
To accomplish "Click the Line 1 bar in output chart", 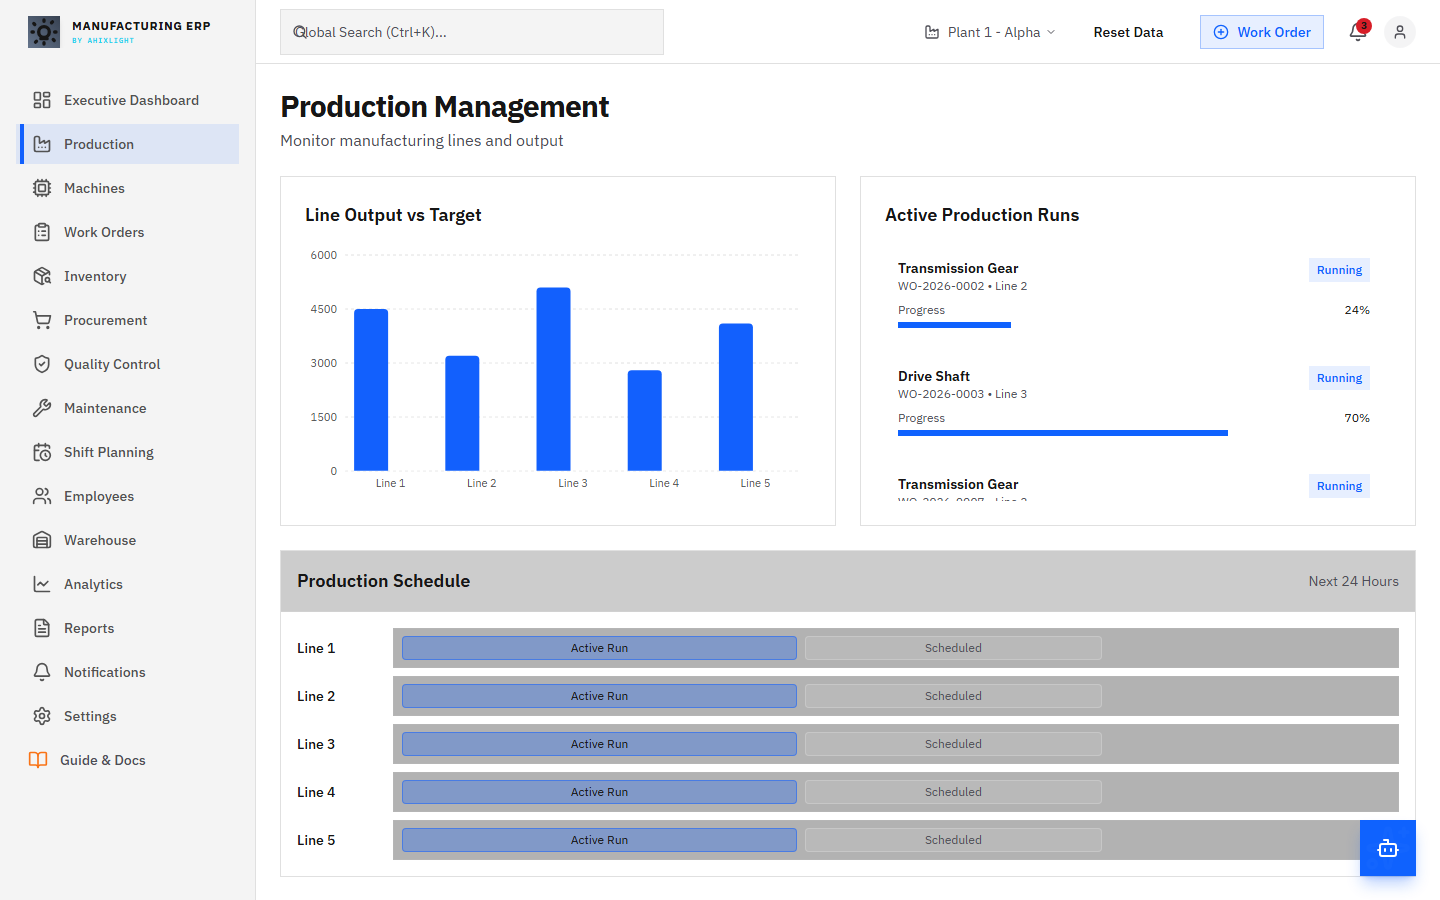I will tap(371, 390).
